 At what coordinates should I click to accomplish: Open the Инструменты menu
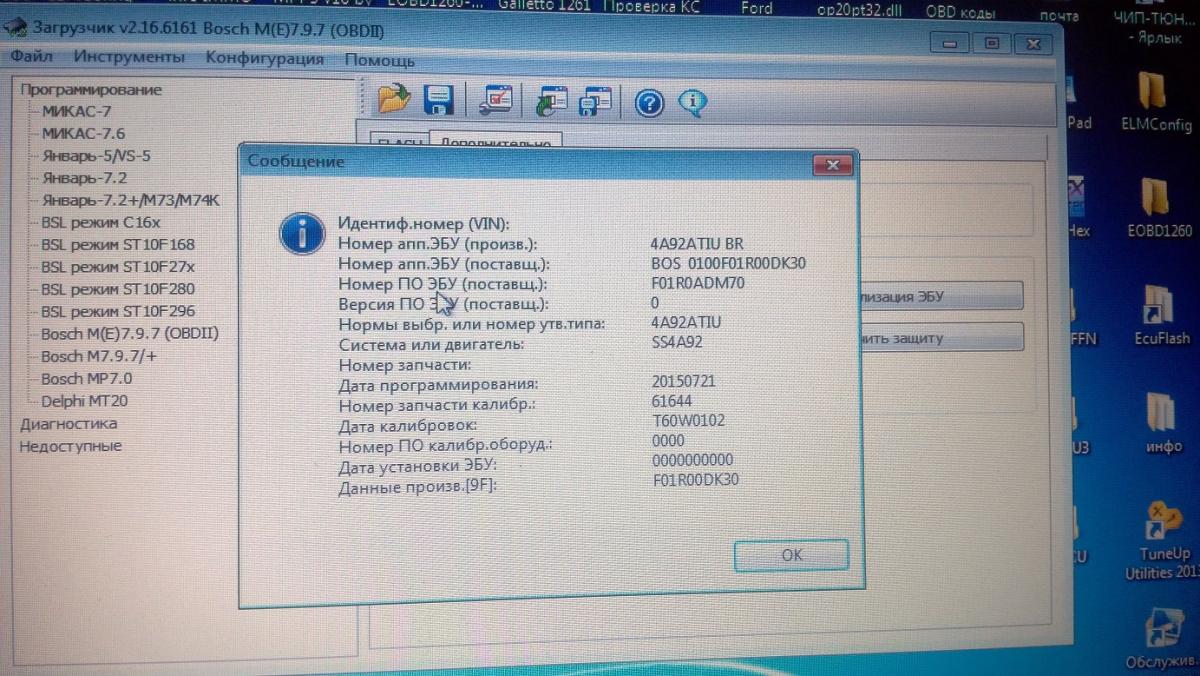129,57
